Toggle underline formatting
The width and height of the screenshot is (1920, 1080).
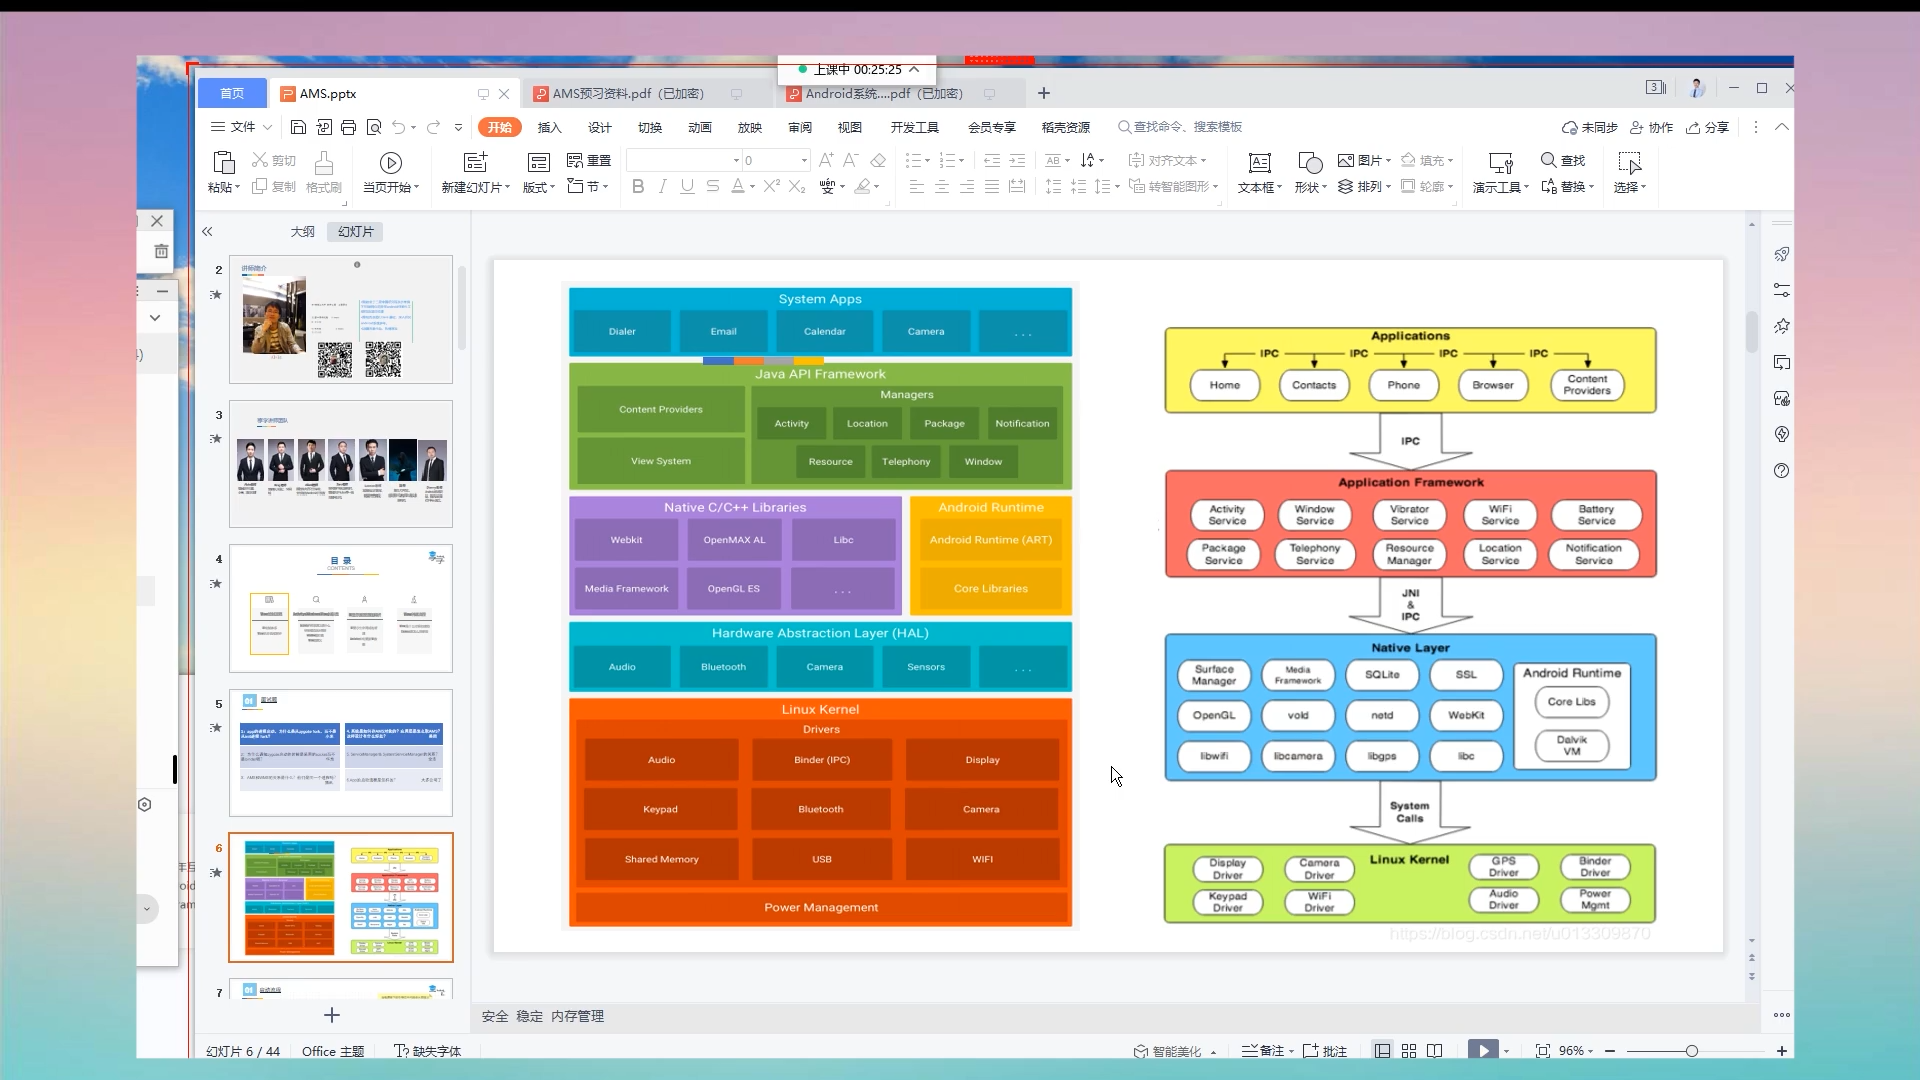pos(687,187)
